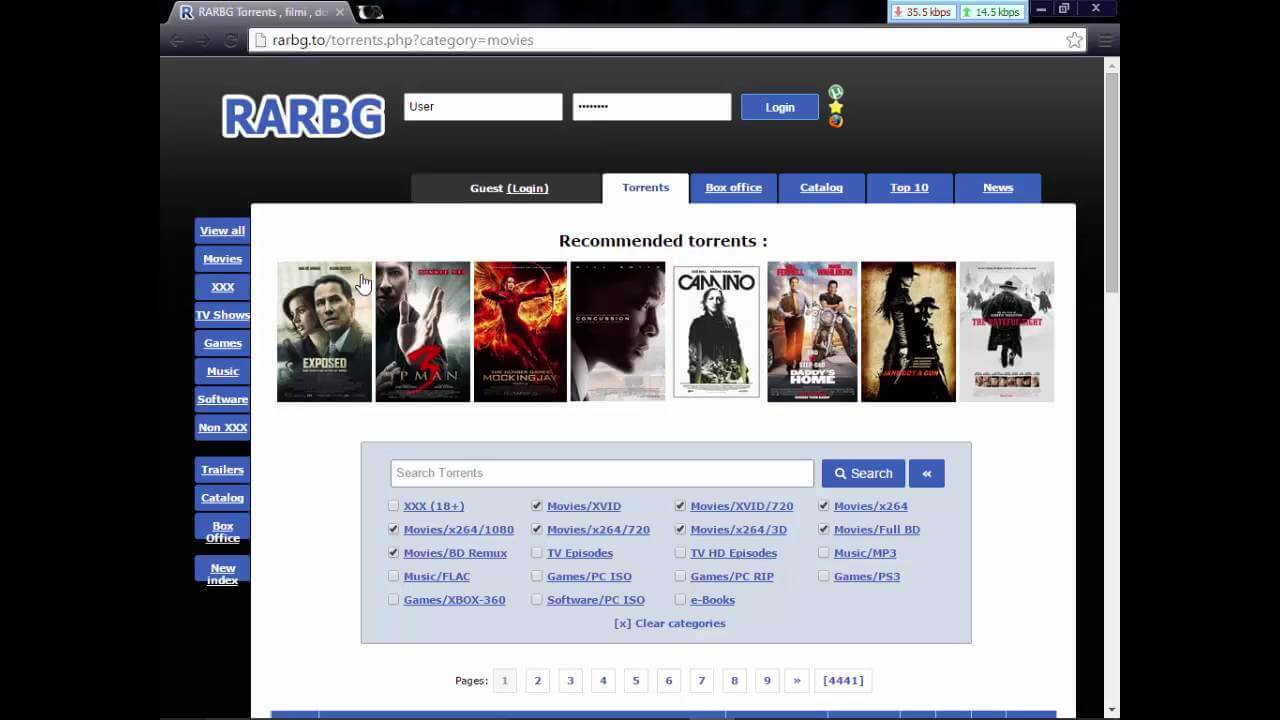
Task: Open New index from the sidebar
Action: click(x=222, y=574)
